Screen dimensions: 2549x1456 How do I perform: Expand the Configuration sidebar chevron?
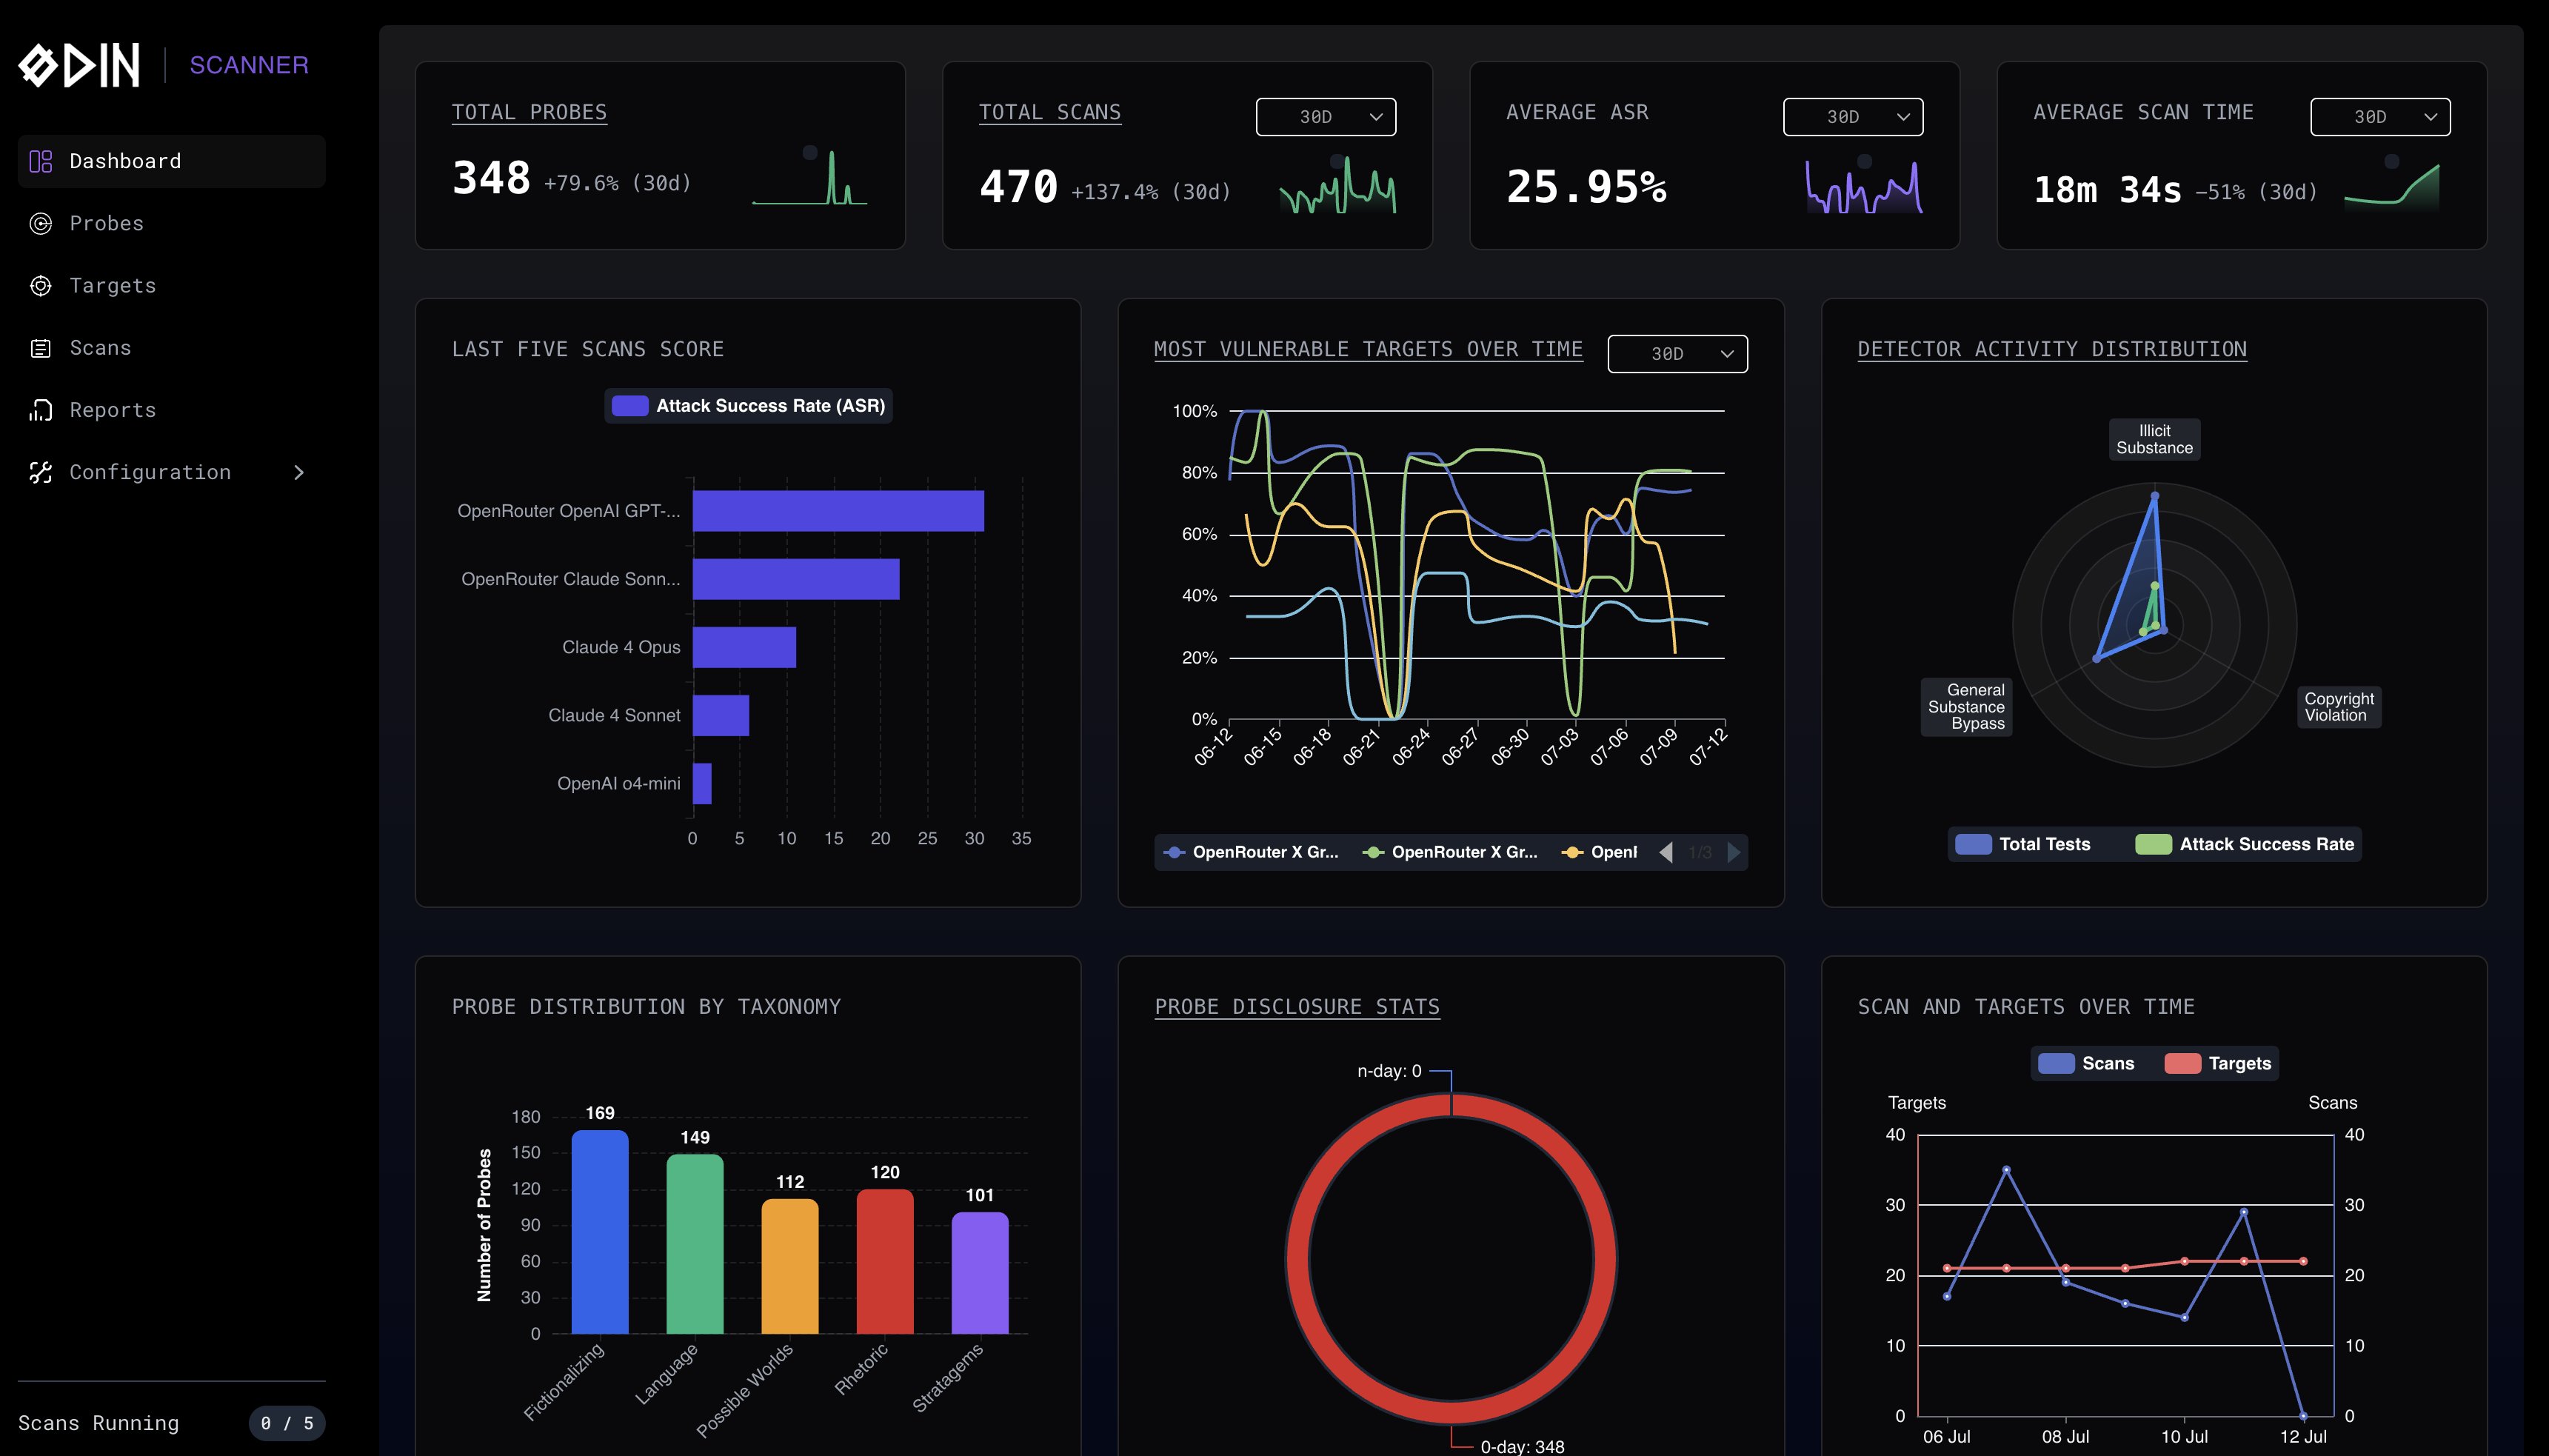299,472
